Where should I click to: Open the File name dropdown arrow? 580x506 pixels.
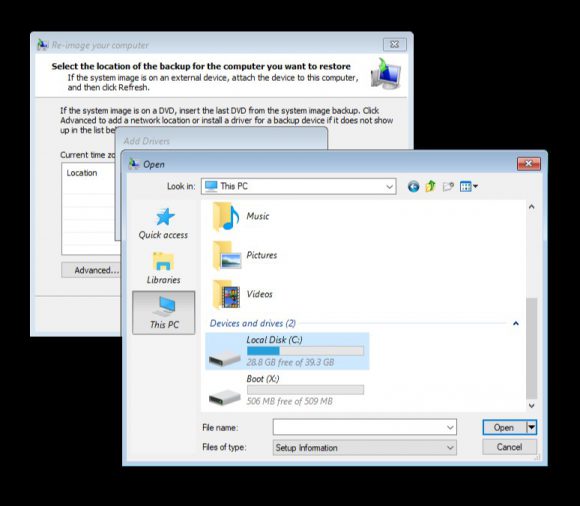450,428
